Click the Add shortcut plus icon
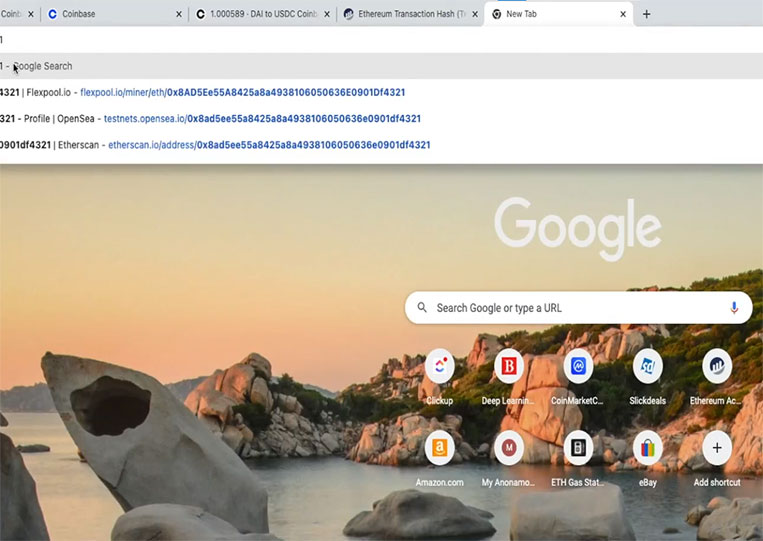This screenshot has height=541, width=763. pos(717,448)
